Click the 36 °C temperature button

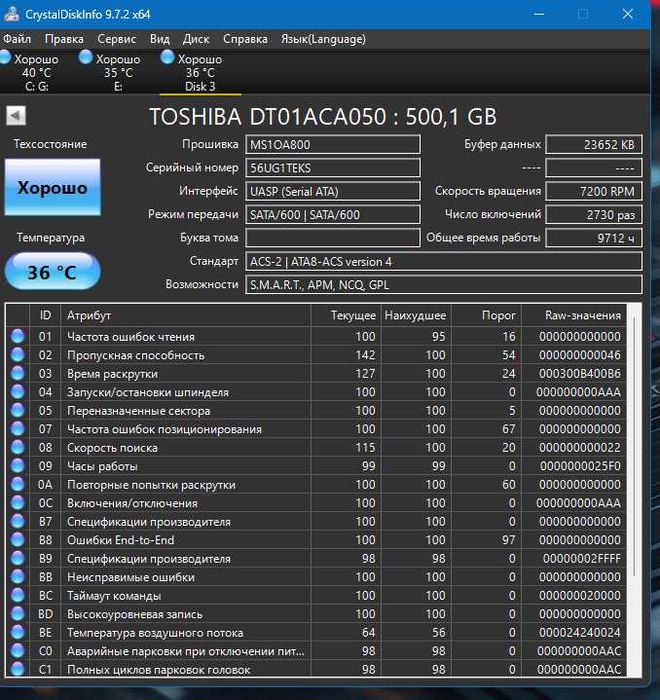click(x=53, y=272)
